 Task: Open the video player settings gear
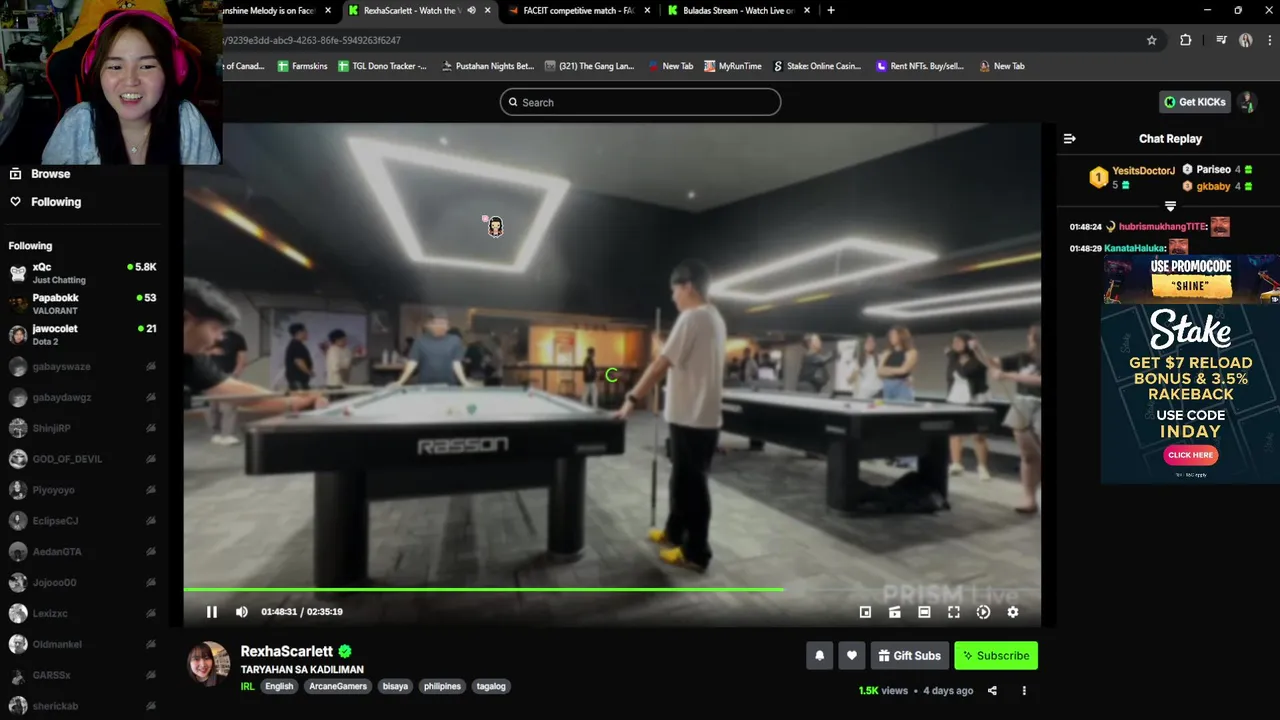tap(1013, 612)
